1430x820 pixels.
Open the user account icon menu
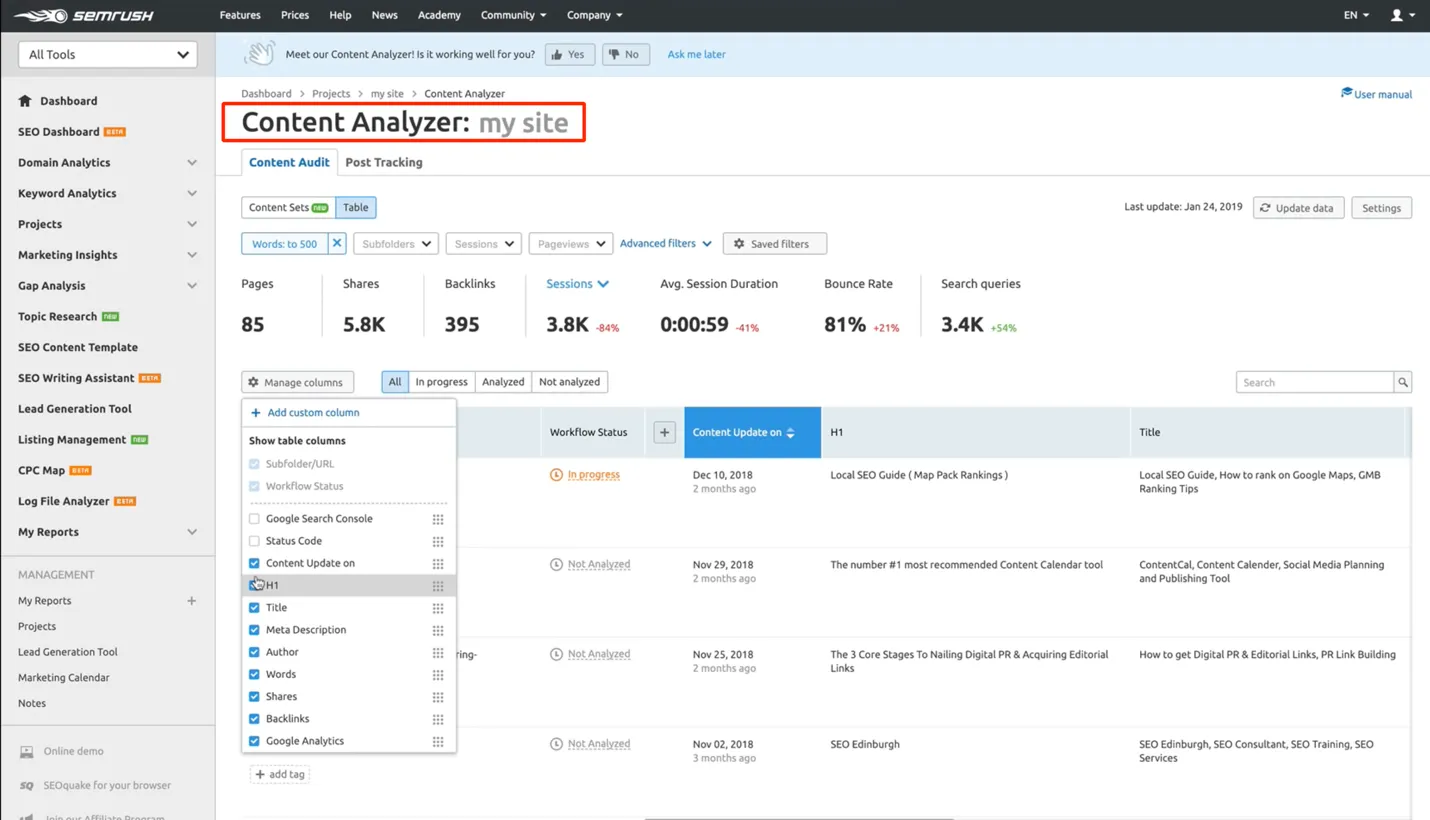(1403, 15)
